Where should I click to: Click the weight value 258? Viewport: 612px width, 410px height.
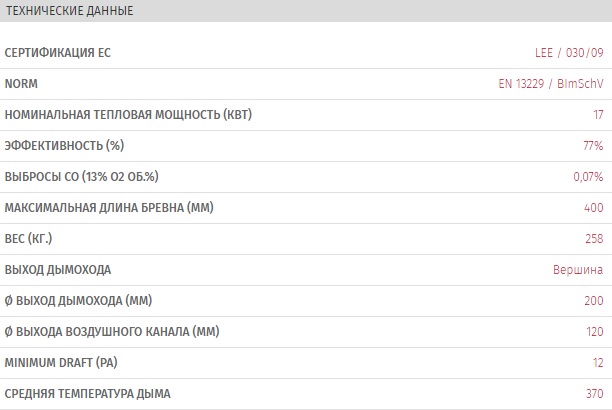click(594, 239)
